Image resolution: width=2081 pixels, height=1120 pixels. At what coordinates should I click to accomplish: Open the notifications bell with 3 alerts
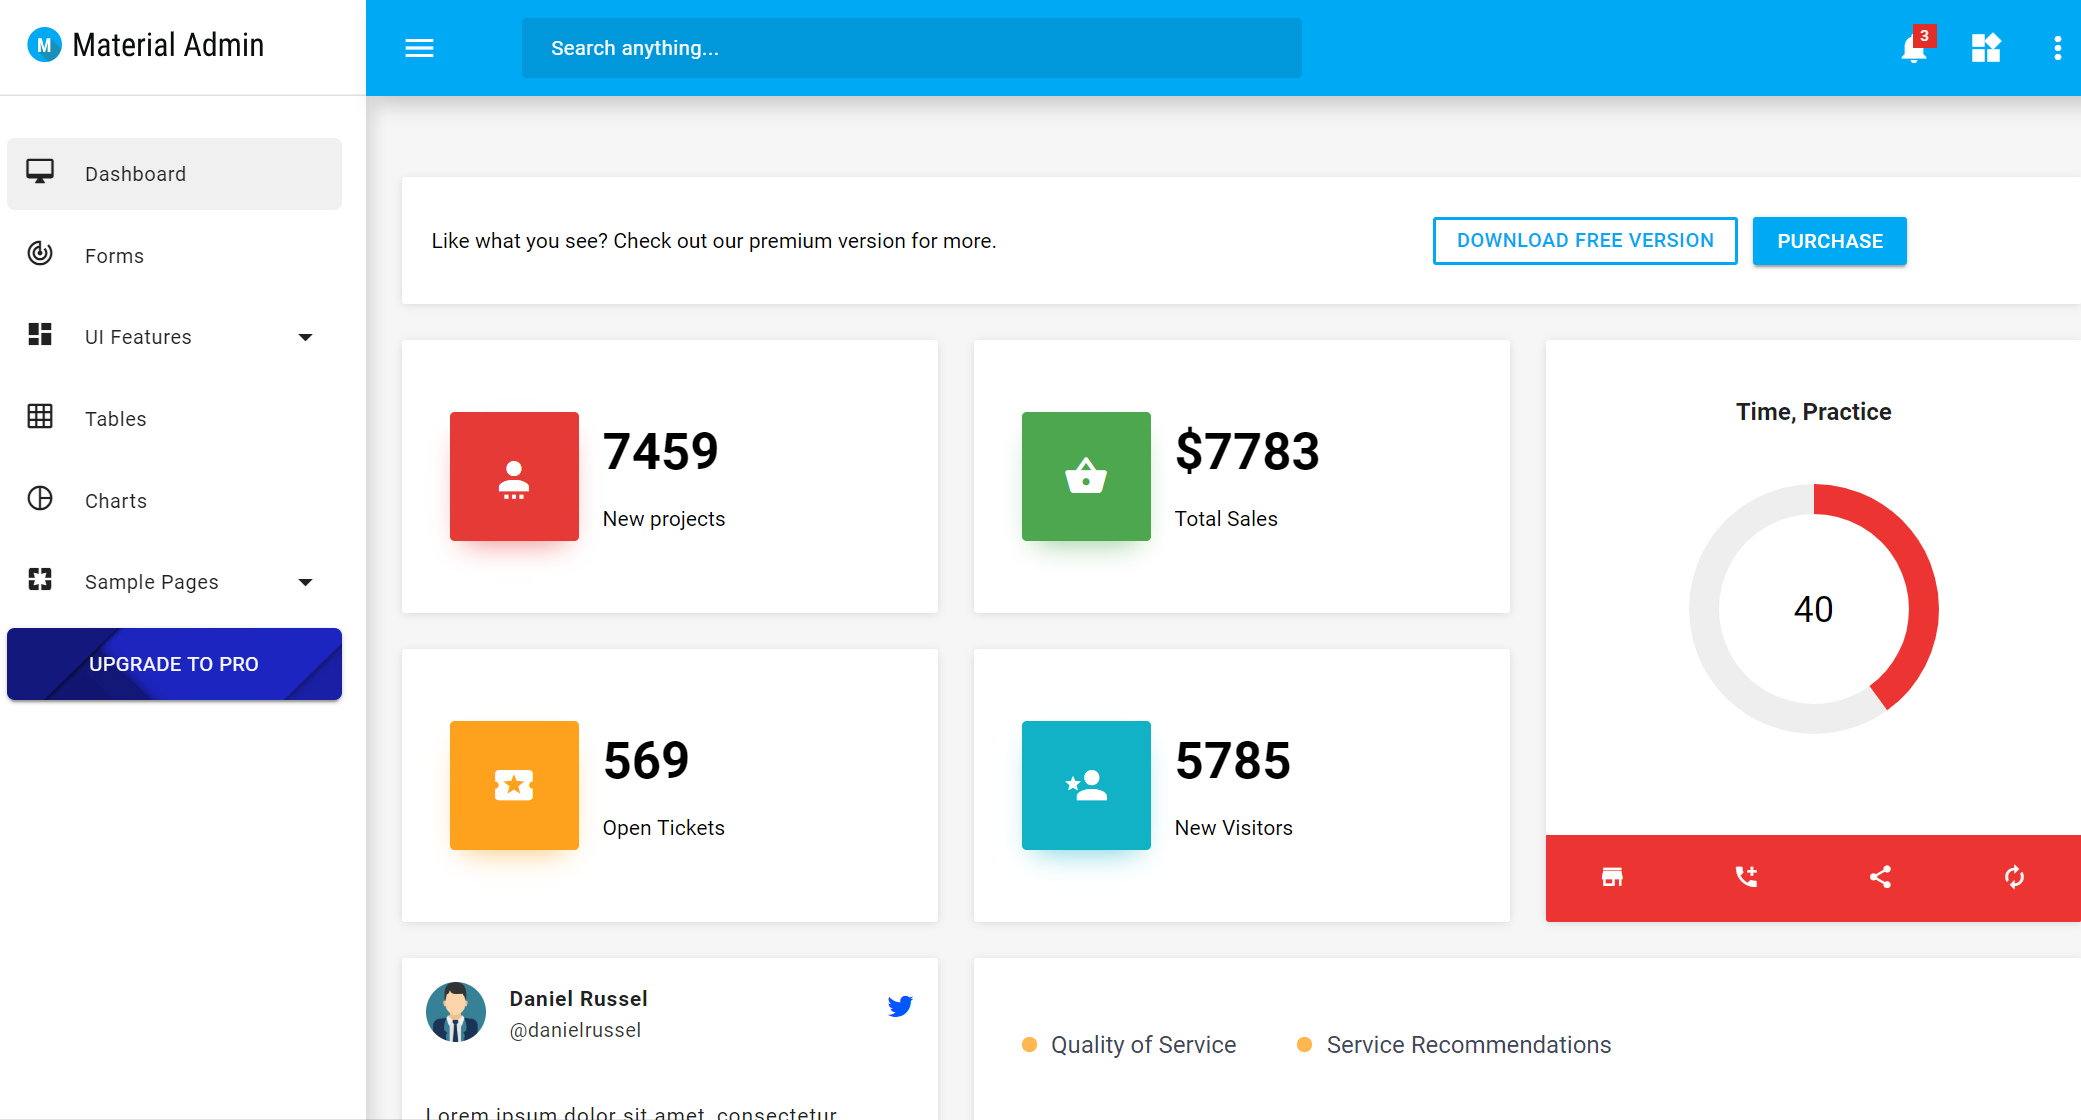tap(1913, 48)
